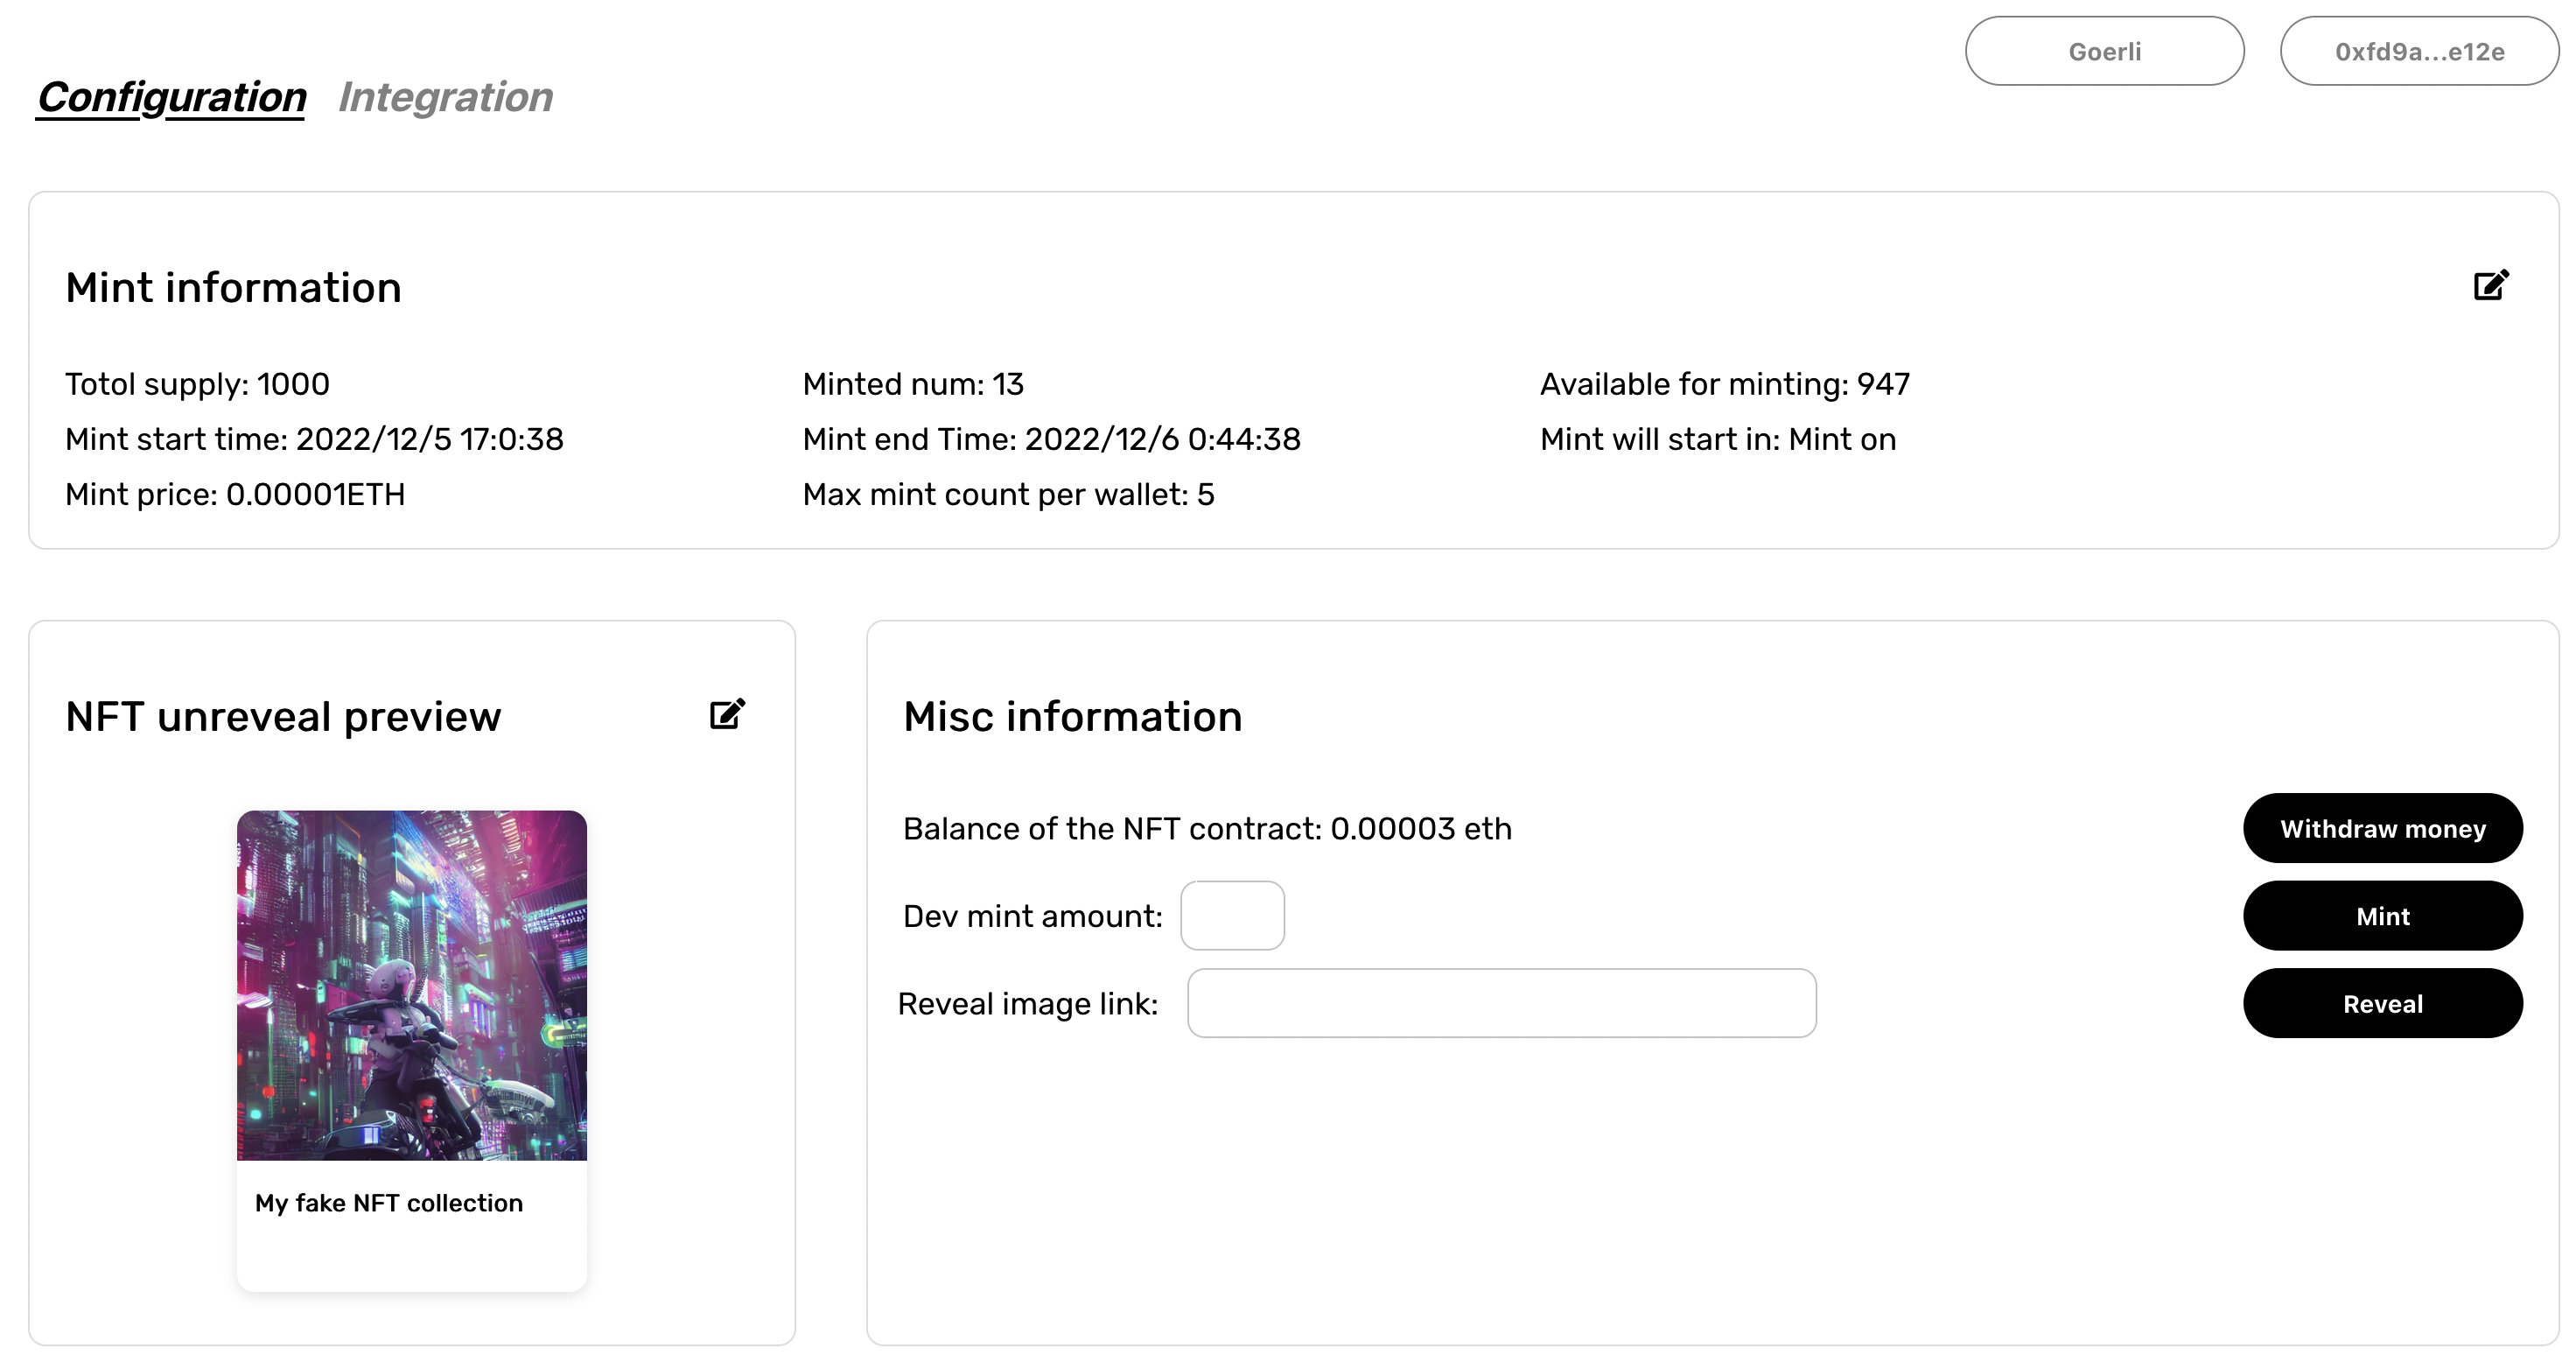Switch to the Configuration tab
This screenshot has width=2576, height=1362.
pos(171,97)
